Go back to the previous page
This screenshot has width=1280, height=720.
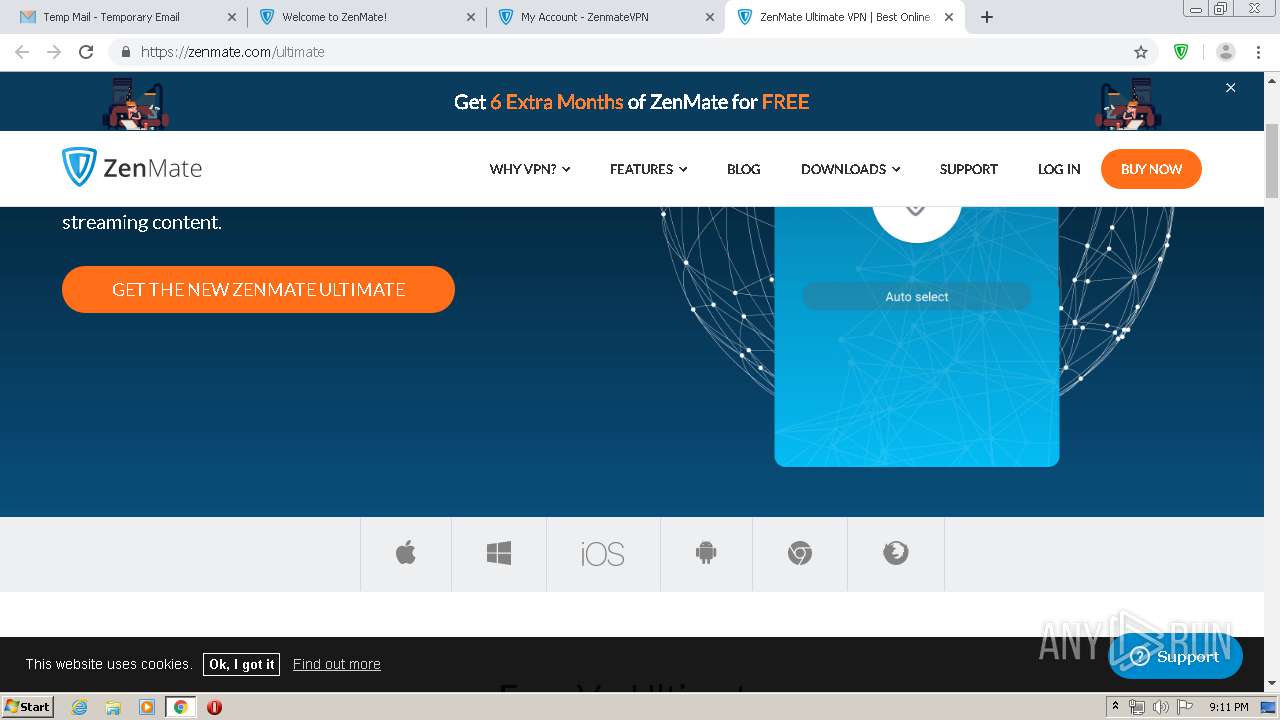[x=22, y=52]
